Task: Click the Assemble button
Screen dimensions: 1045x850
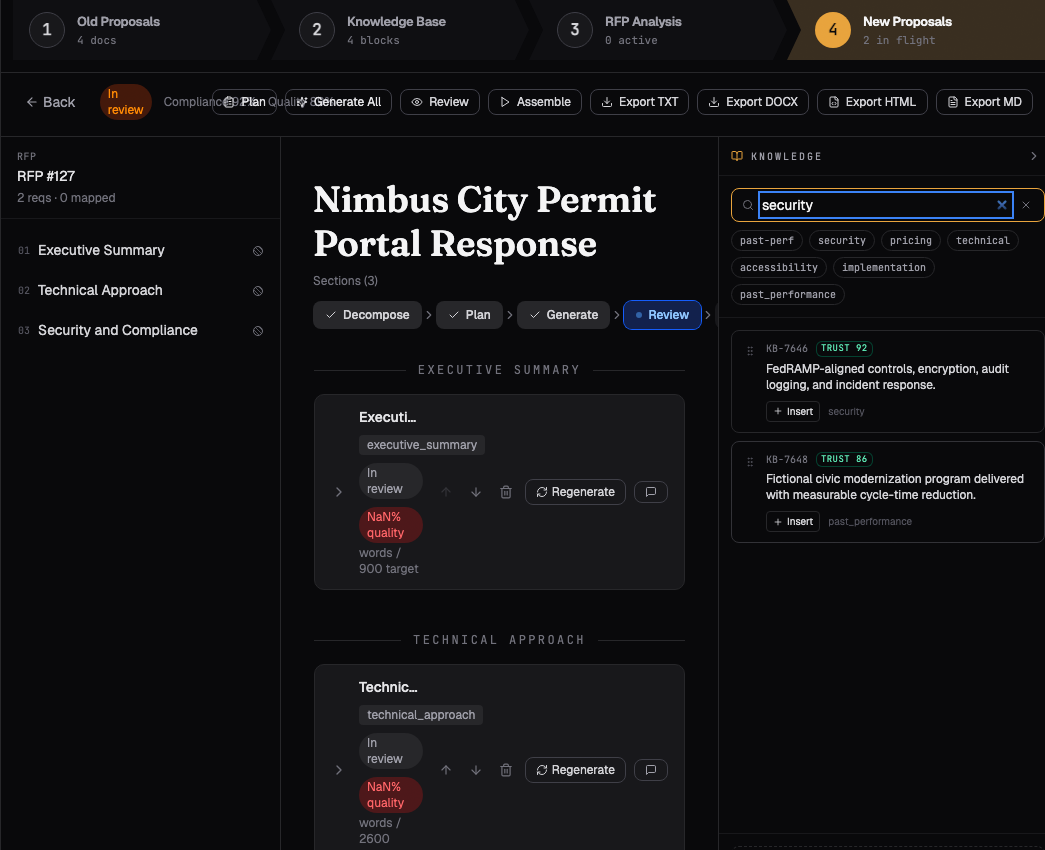Action: tap(535, 102)
